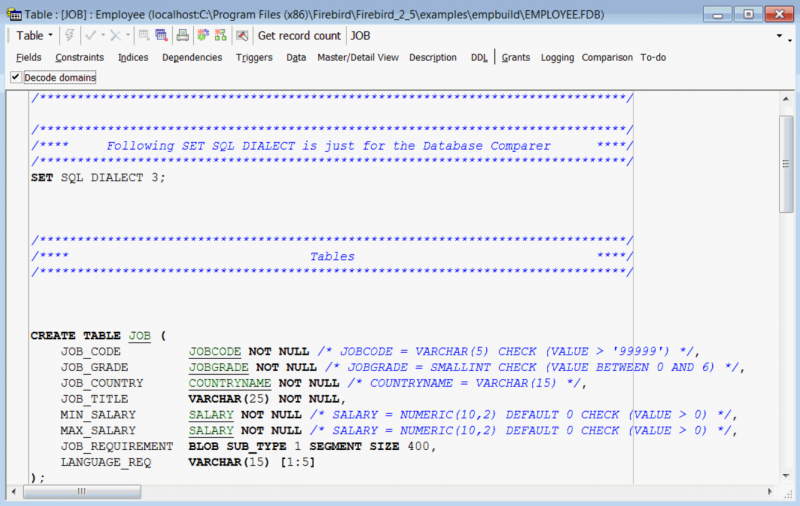The image size is (800, 506).
Task: Click the toolbar drag handle grip
Action: [9, 36]
